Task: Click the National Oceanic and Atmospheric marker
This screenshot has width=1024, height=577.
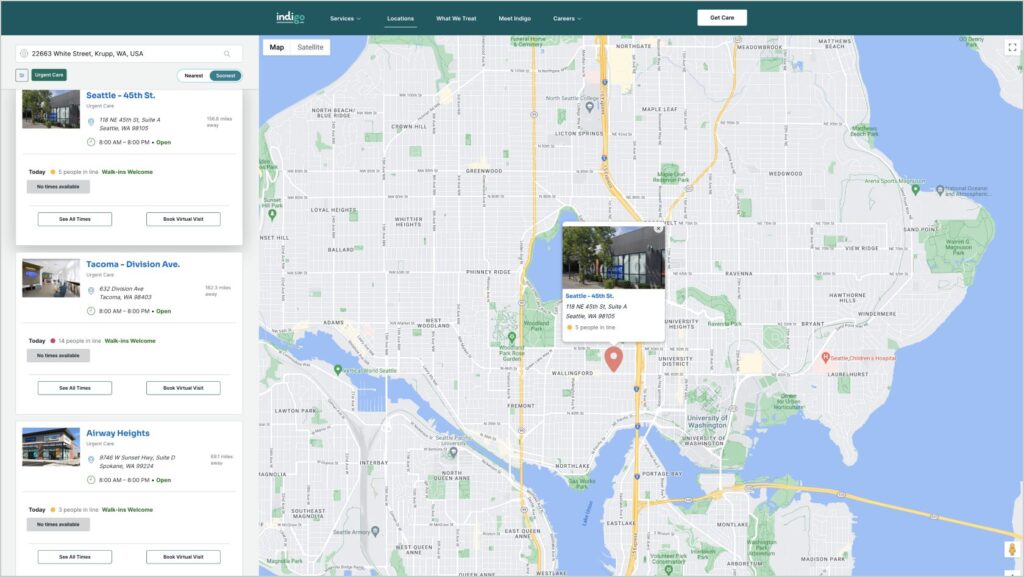Action: [940, 191]
